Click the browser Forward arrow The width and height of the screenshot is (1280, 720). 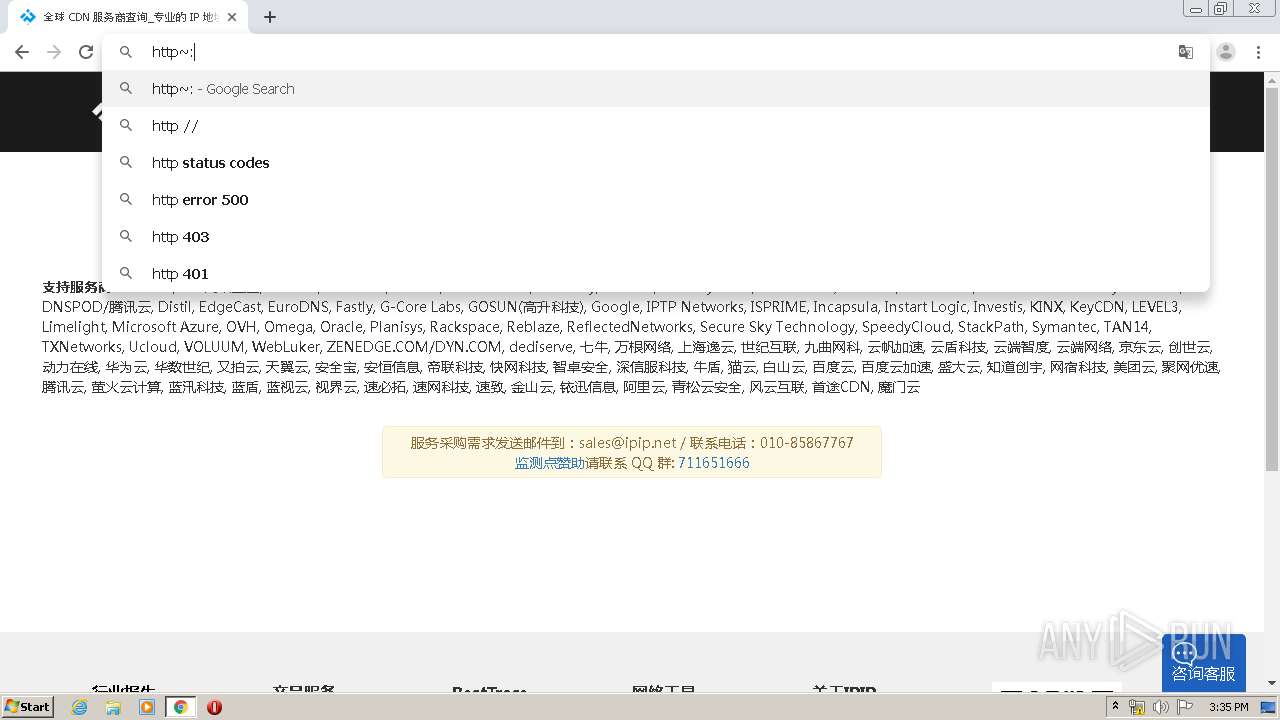[x=54, y=52]
